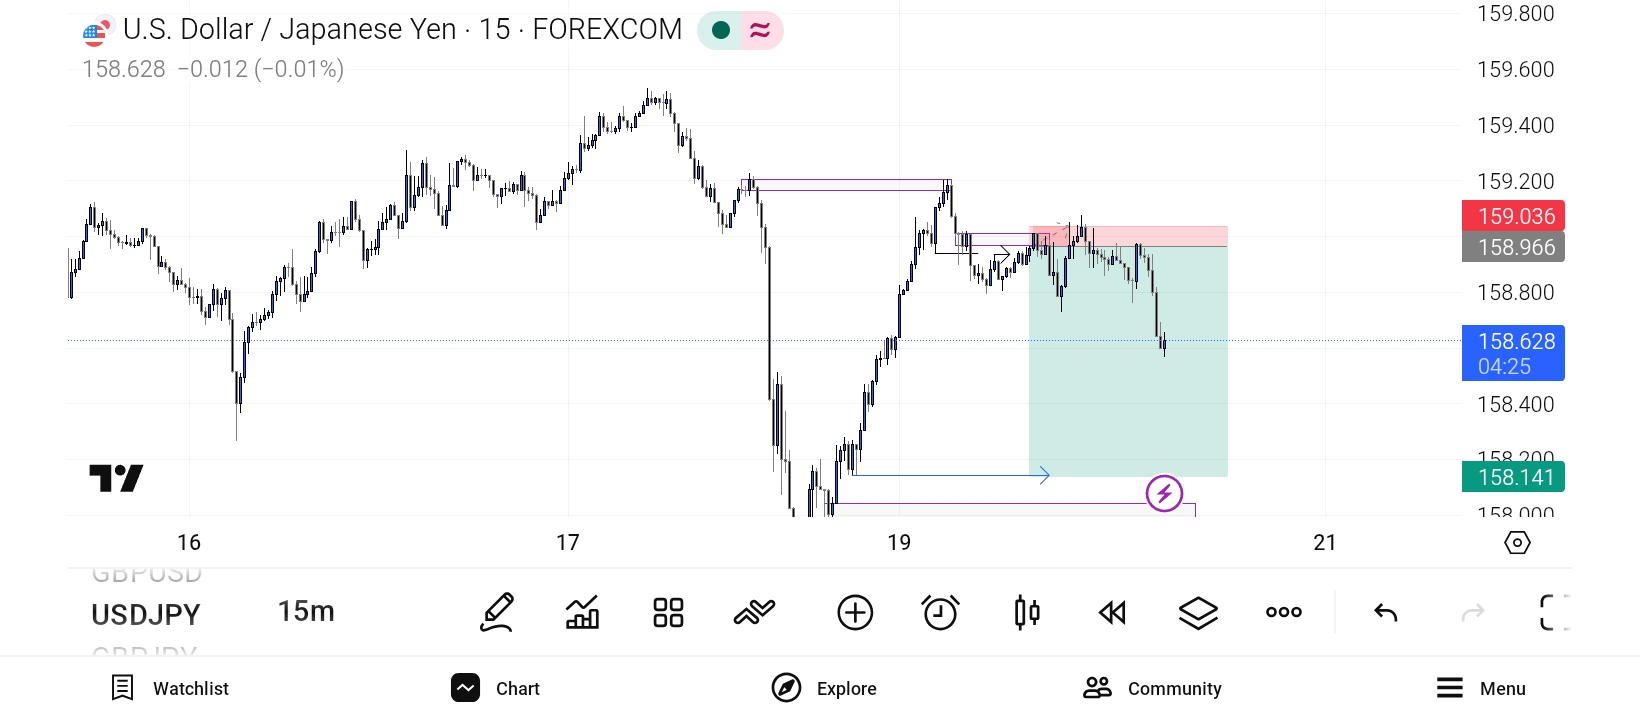Select the drawing pencil tool
This screenshot has height=720, width=1640.
click(x=497, y=612)
